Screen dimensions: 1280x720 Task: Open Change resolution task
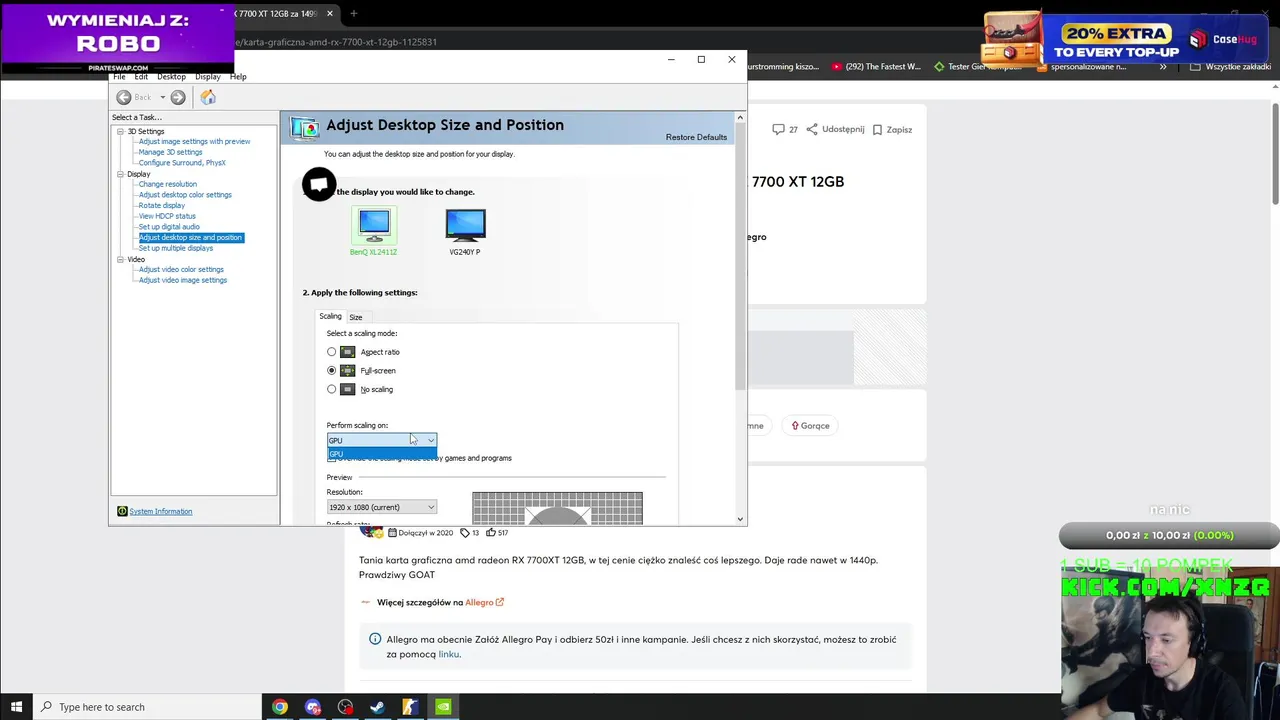pos(168,184)
